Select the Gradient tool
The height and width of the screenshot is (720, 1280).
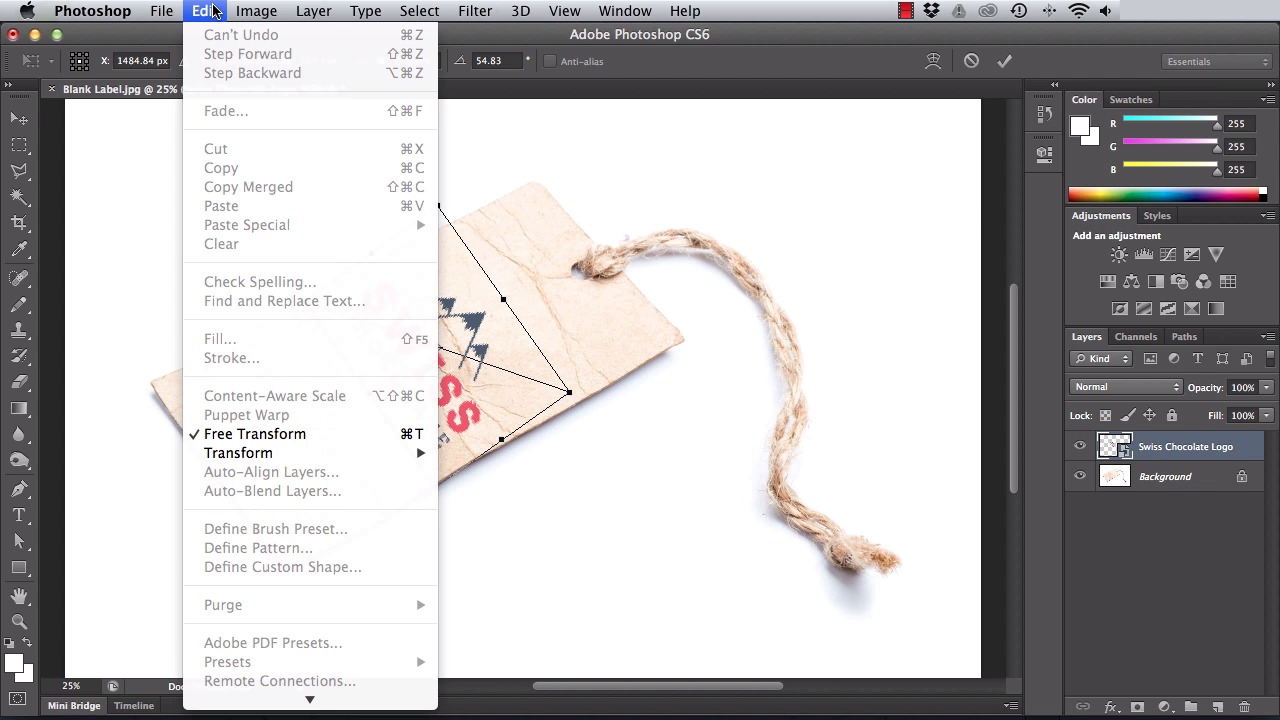click(x=19, y=408)
